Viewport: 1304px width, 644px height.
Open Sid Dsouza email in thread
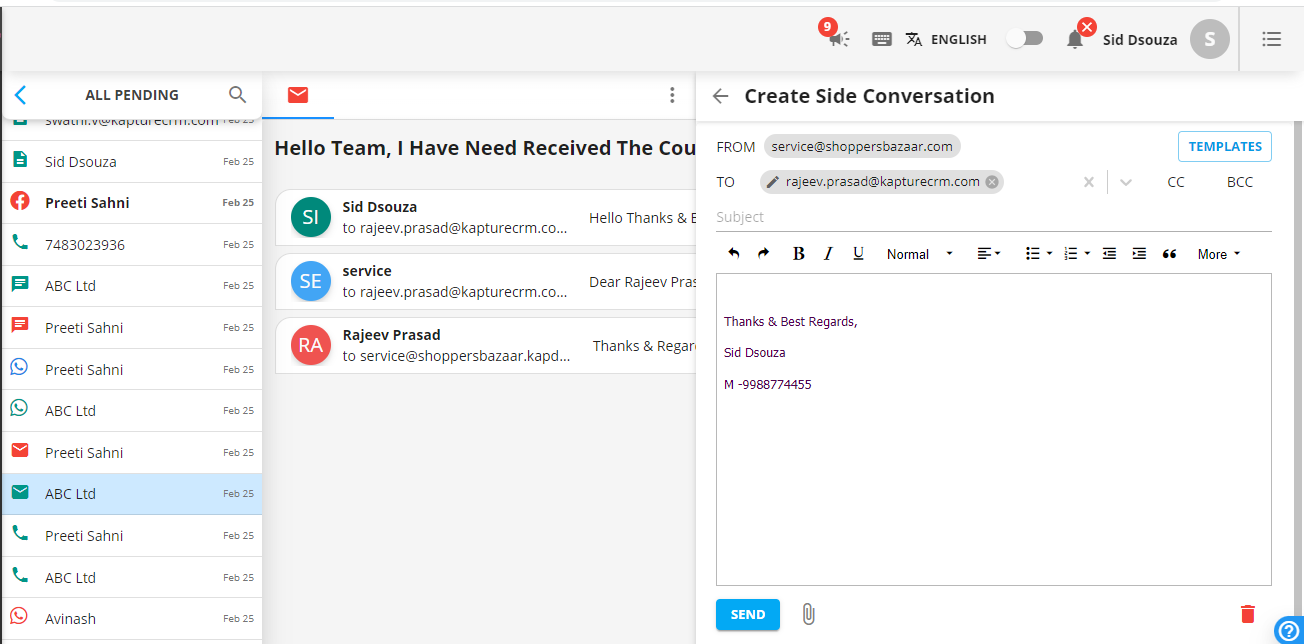(486, 217)
